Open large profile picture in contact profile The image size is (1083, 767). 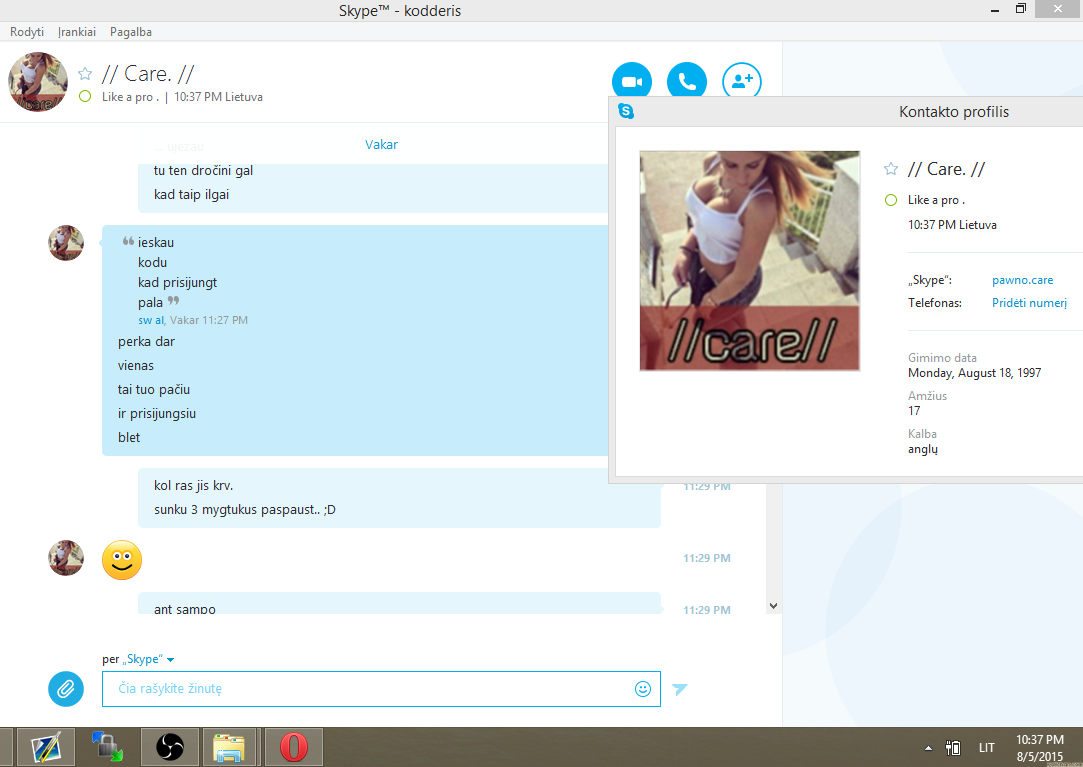749,261
